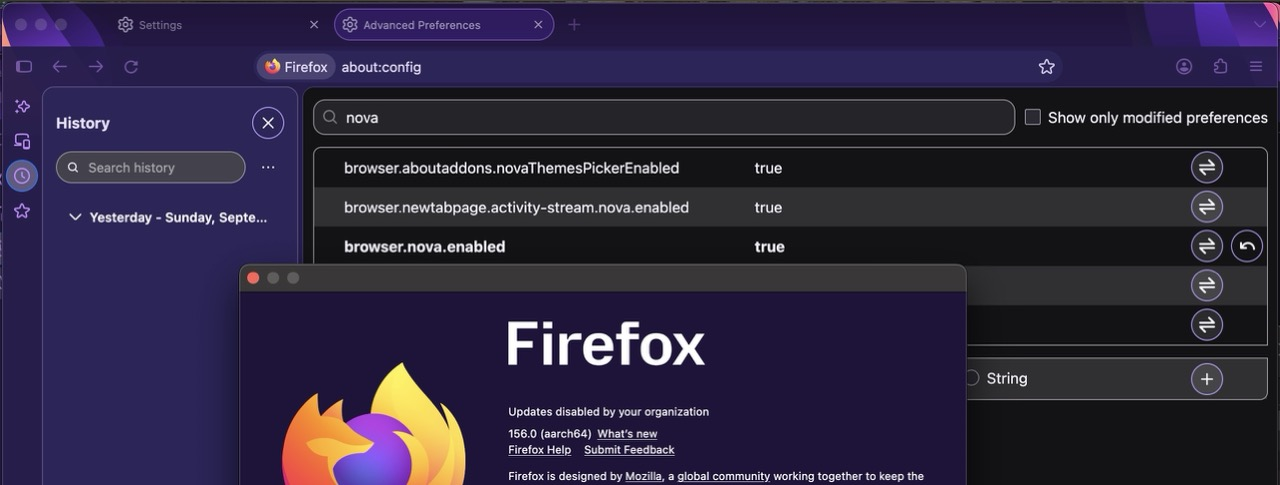1280x485 pixels.
Task: Open the history options three-dot menu
Action: 268,168
